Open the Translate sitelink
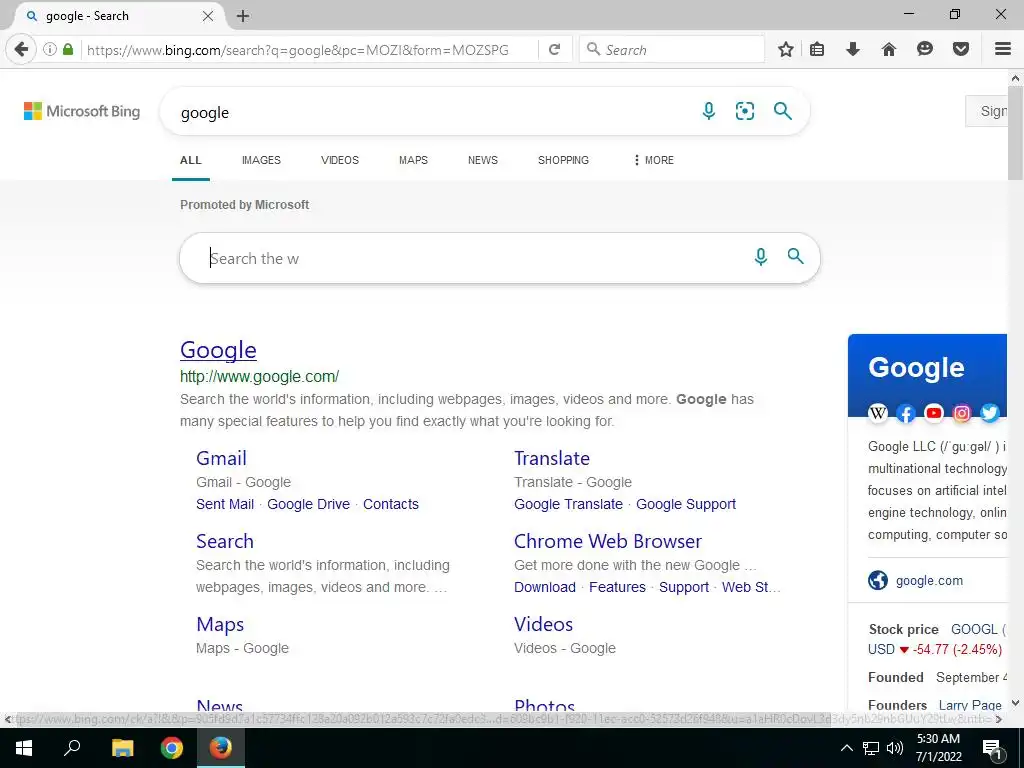The height and width of the screenshot is (768, 1024). click(x=552, y=458)
